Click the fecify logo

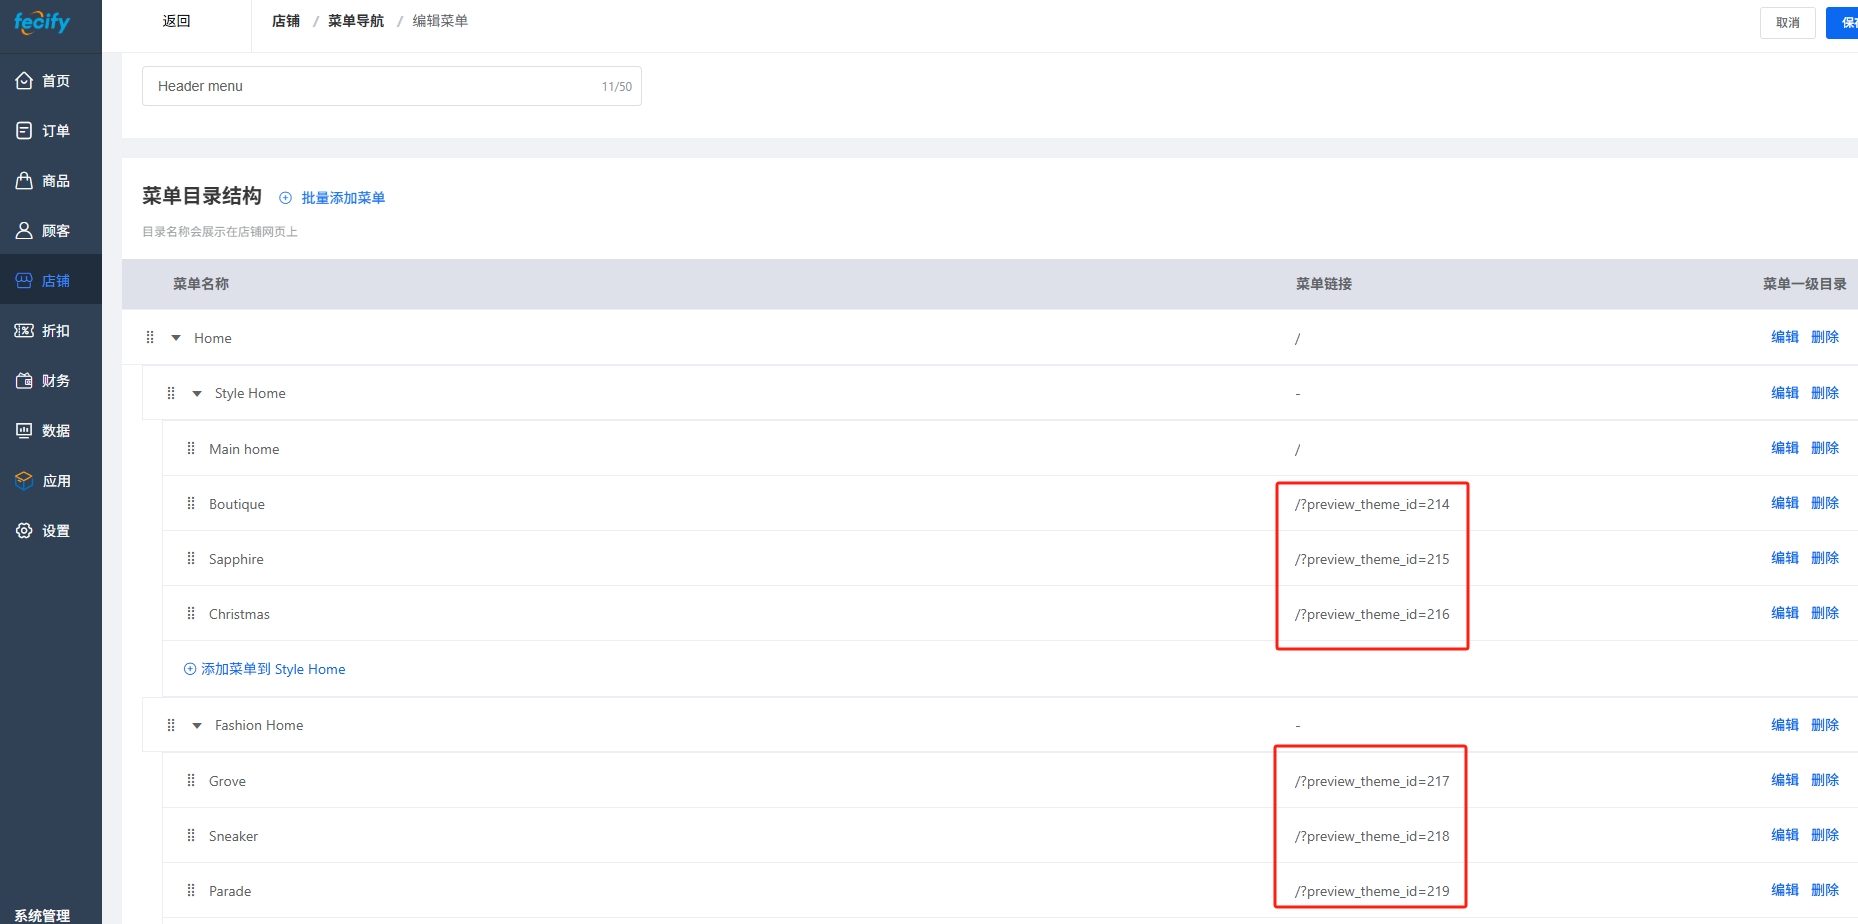click(42, 21)
